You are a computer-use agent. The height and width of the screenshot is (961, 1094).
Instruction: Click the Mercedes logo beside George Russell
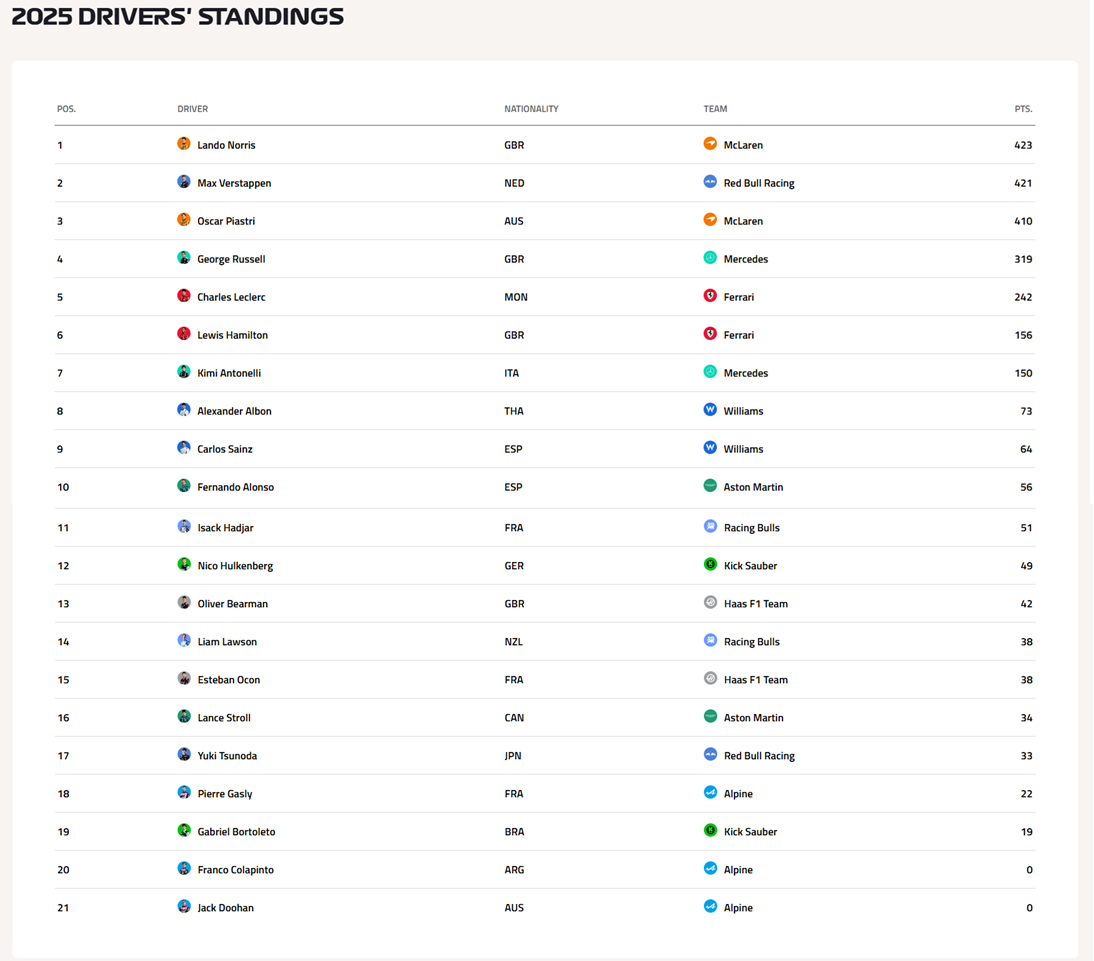(710, 258)
